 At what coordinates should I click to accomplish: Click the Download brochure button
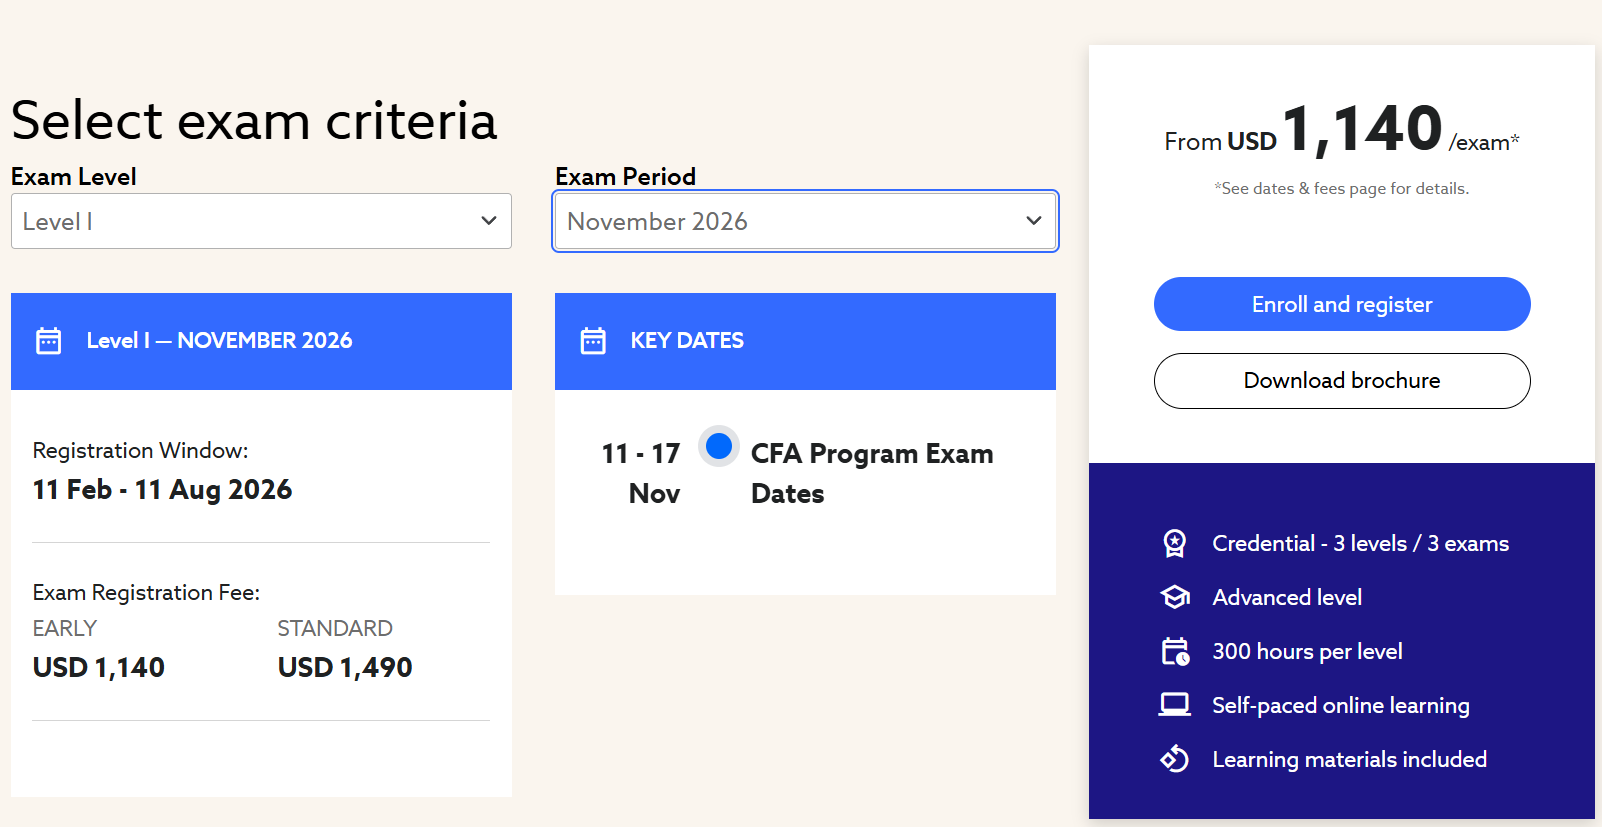coord(1342,381)
